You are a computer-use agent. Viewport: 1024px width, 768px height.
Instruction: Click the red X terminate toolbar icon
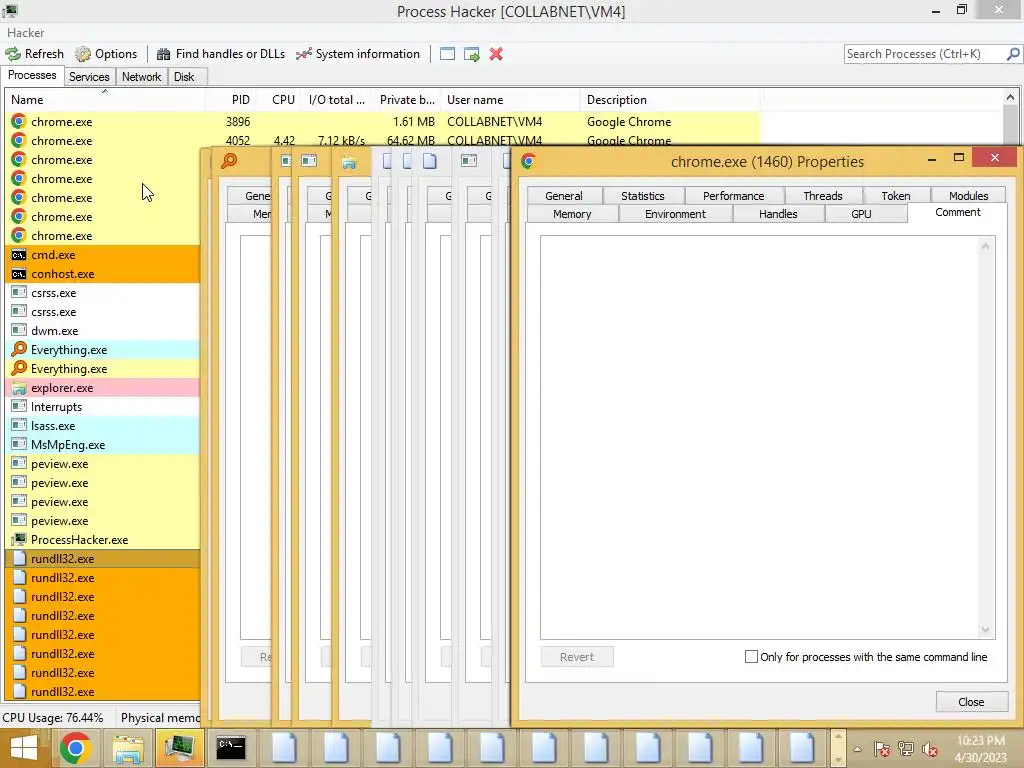[x=496, y=54]
